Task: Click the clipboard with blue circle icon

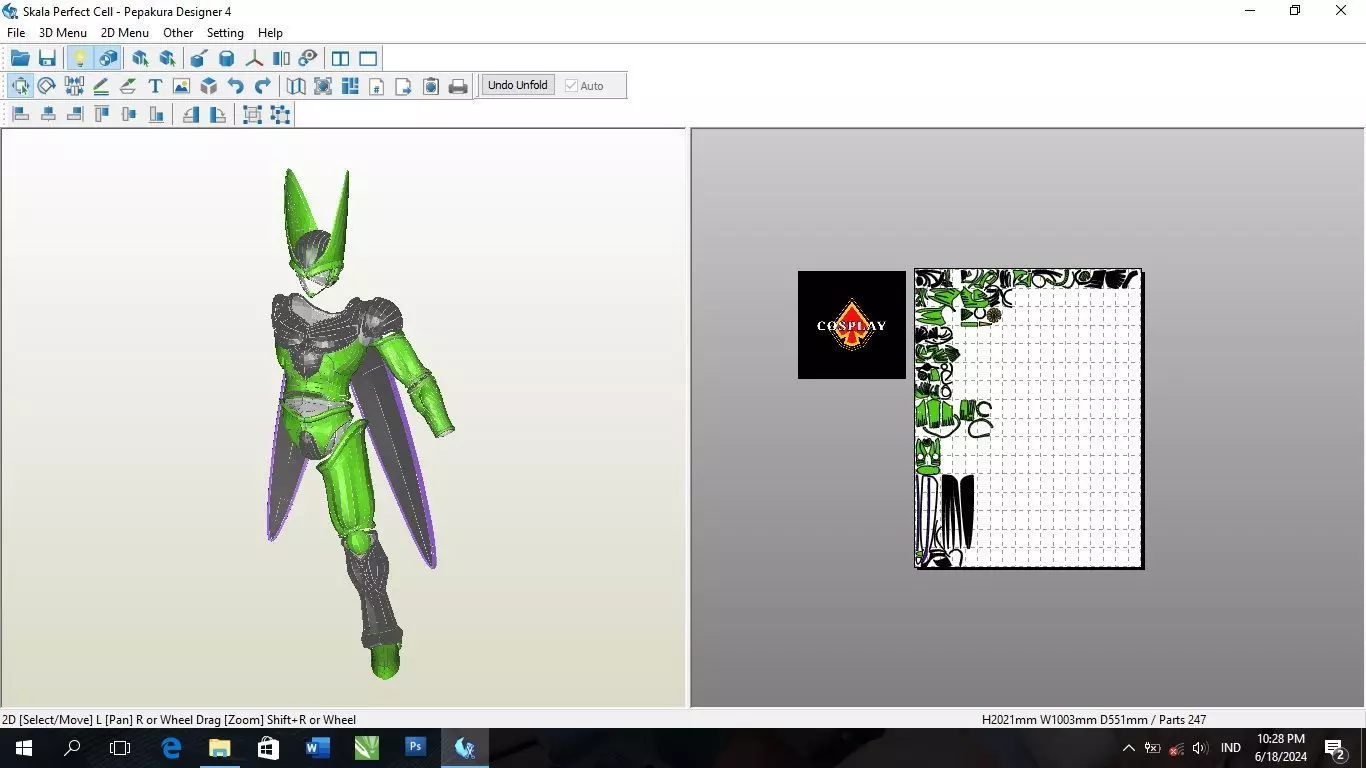Action: coord(431,86)
